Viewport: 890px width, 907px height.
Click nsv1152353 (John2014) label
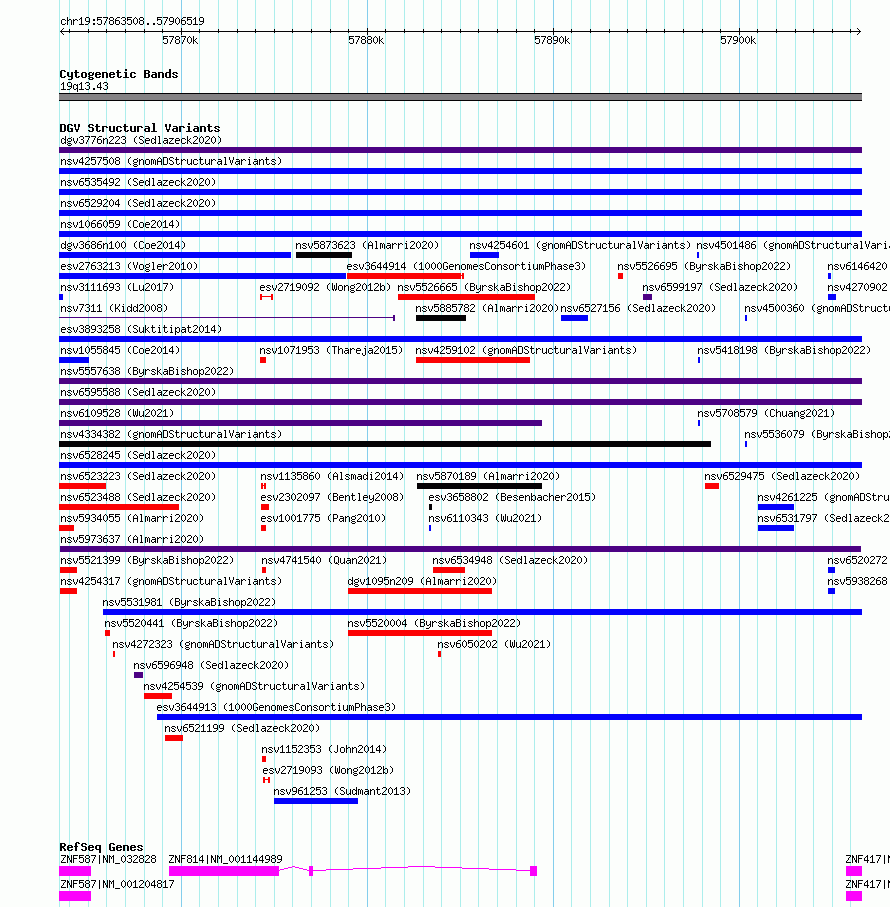(324, 750)
